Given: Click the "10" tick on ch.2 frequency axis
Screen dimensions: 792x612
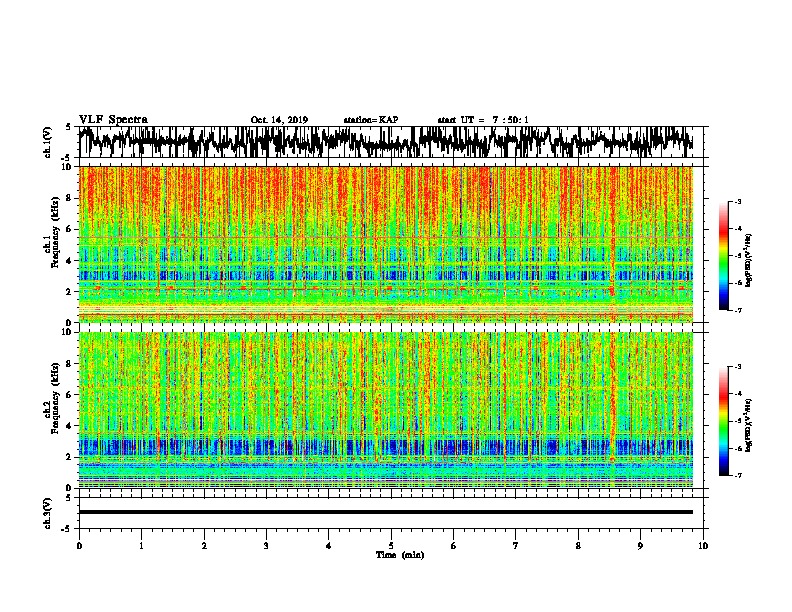Looking at the screenshot, I should pyautogui.click(x=69, y=332).
